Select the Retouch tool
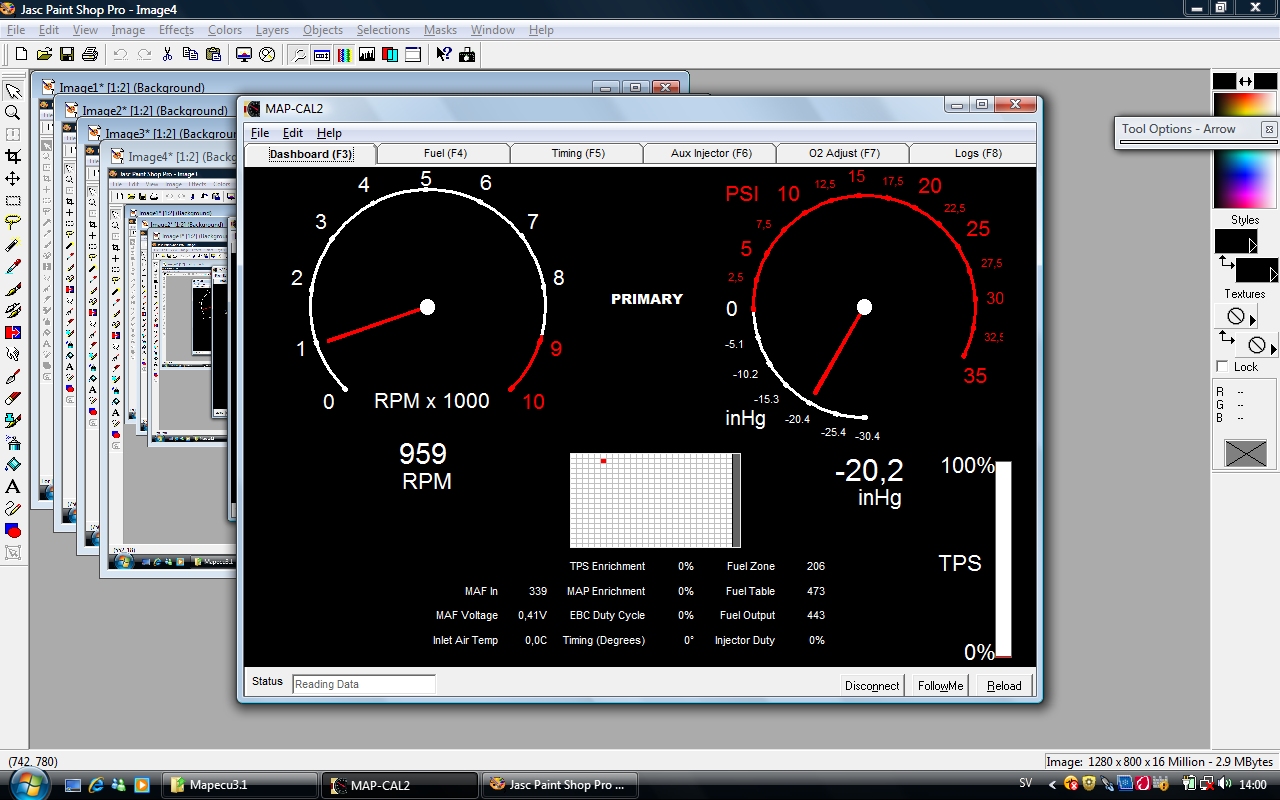This screenshot has height=800, width=1280. pyautogui.click(x=13, y=354)
